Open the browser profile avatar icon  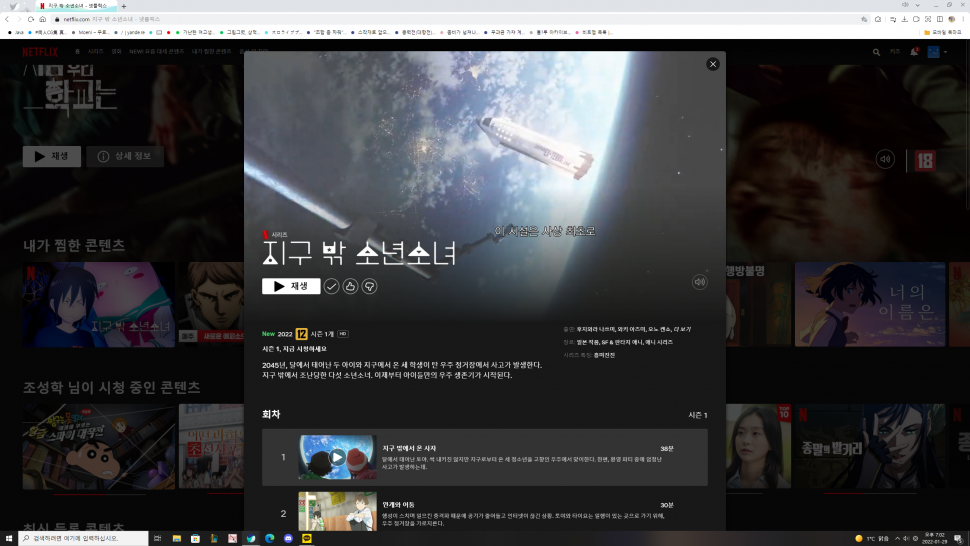coord(951,19)
